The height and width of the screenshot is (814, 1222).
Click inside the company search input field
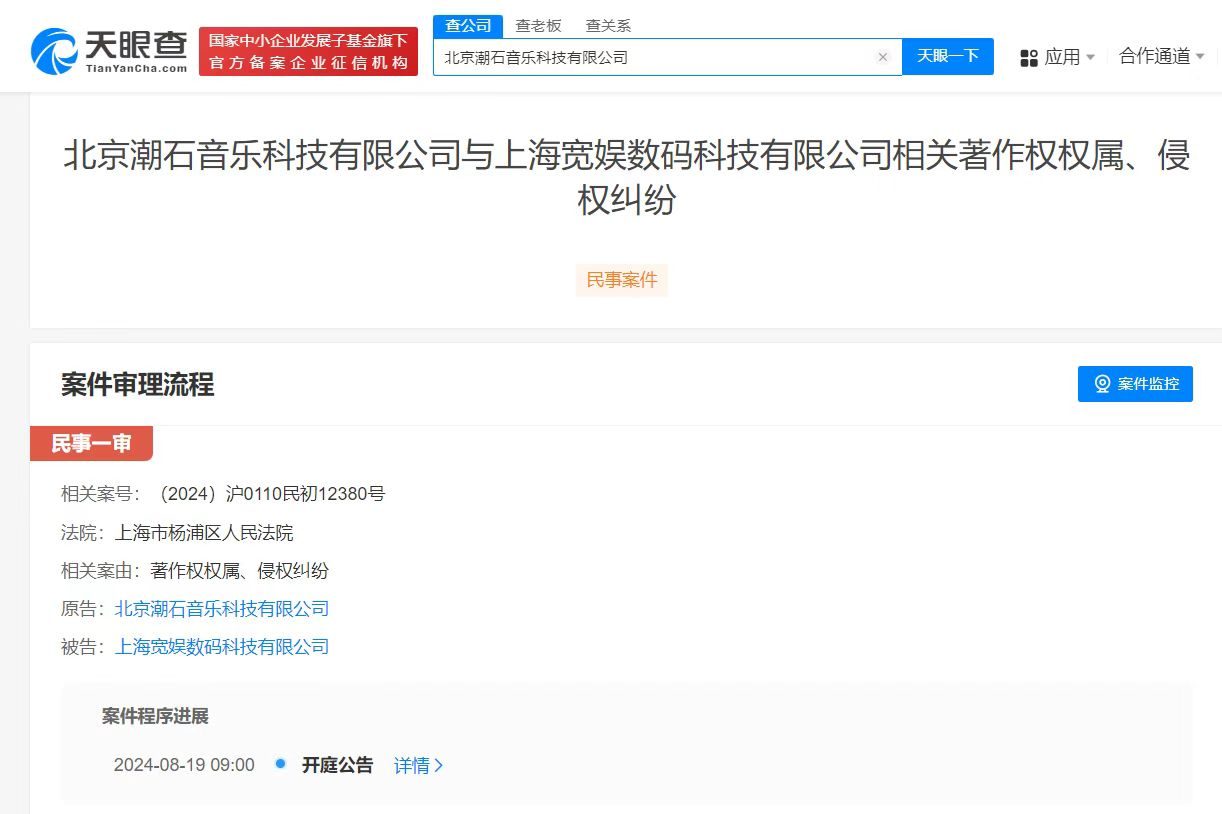click(650, 57)
